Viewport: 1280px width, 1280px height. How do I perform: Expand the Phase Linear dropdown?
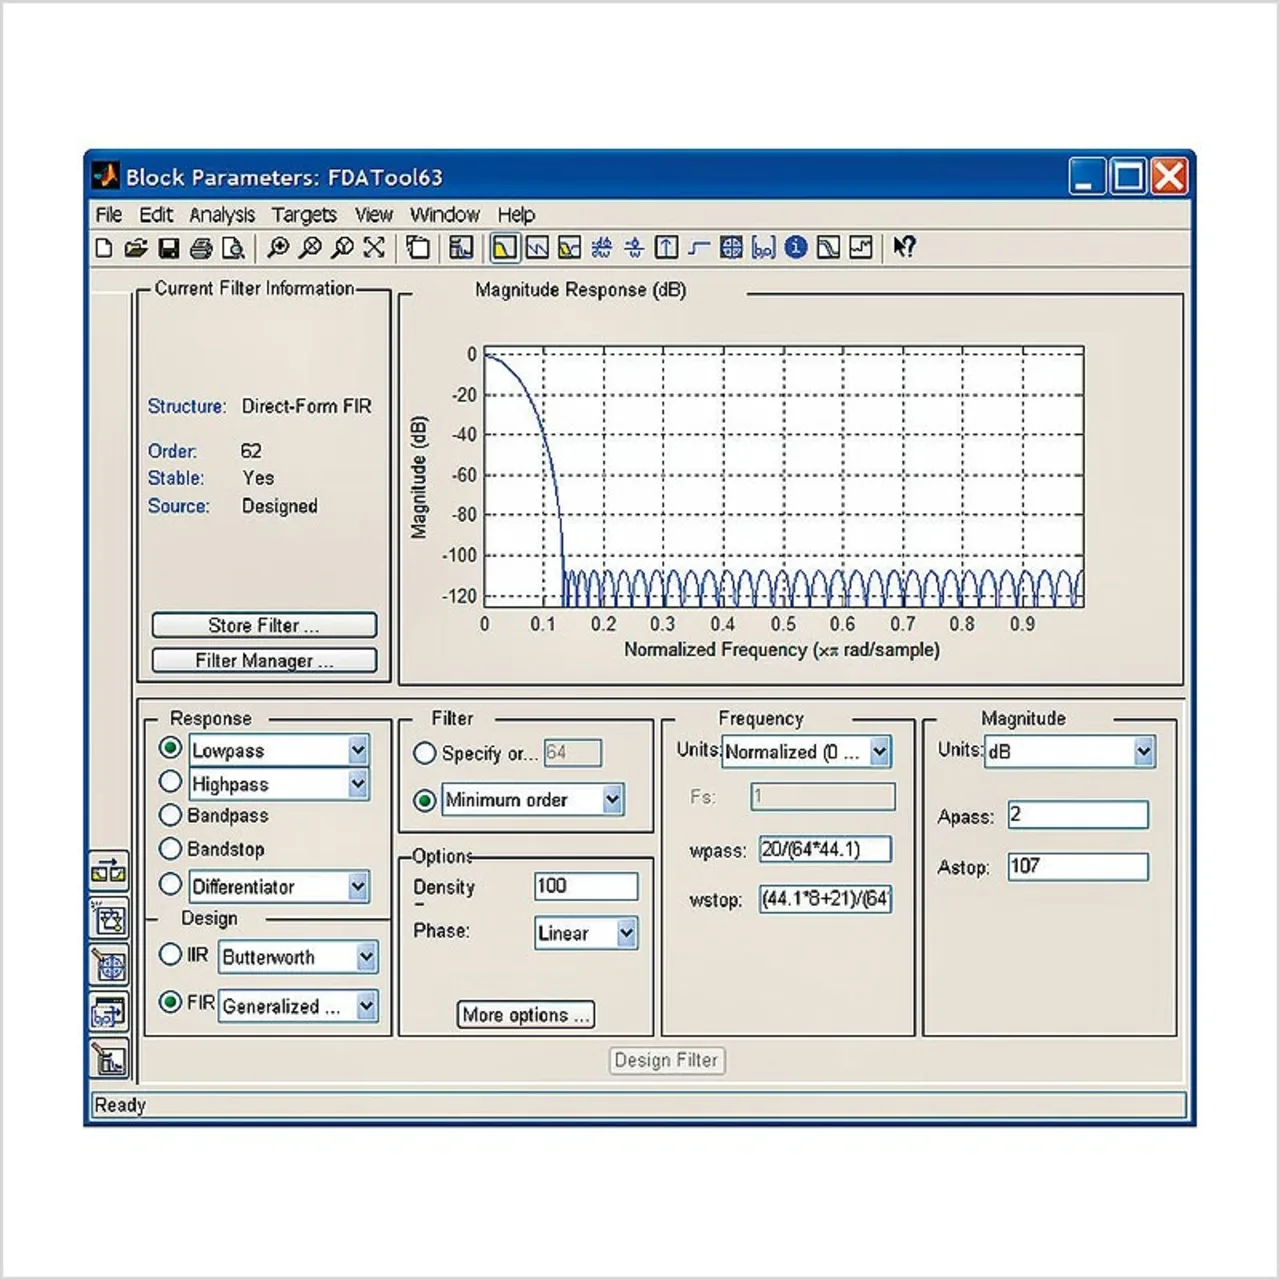click(626, 933)
